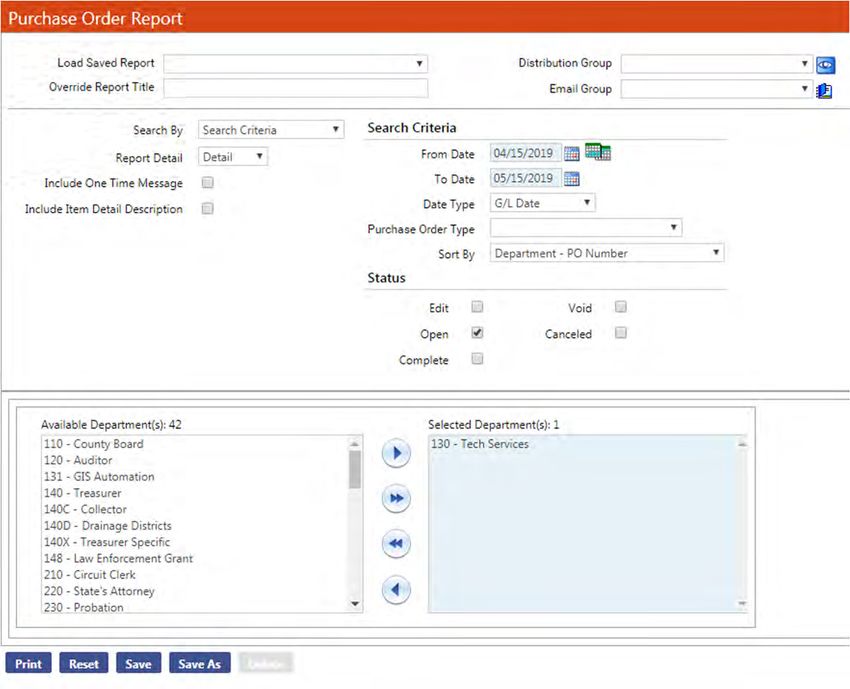Select 220 - State's Attorney

99,590
